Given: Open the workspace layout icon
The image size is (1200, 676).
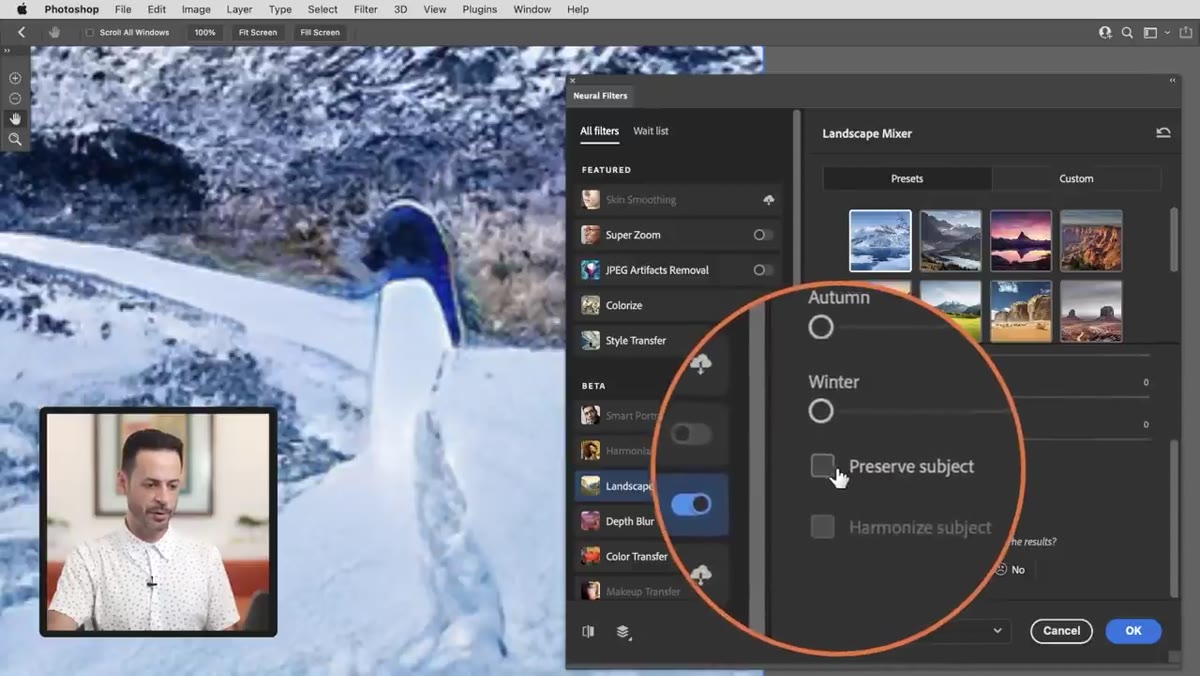Looking at the screenshot, I should (1150, 32).
